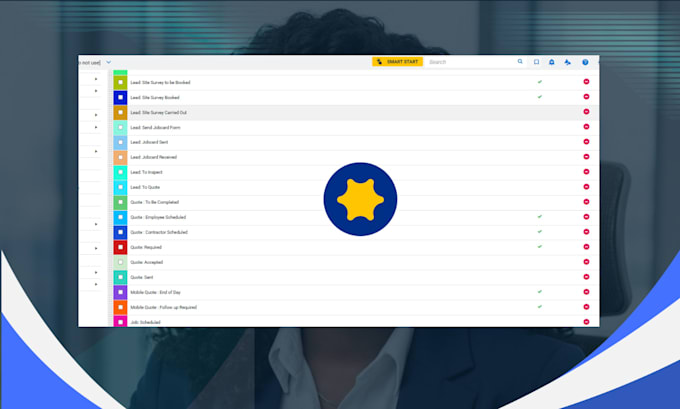Delete 'Lead: Send Jobcard Form' with red icon
This screenshot has height=409, width=680.
click(x=586, y=127)
